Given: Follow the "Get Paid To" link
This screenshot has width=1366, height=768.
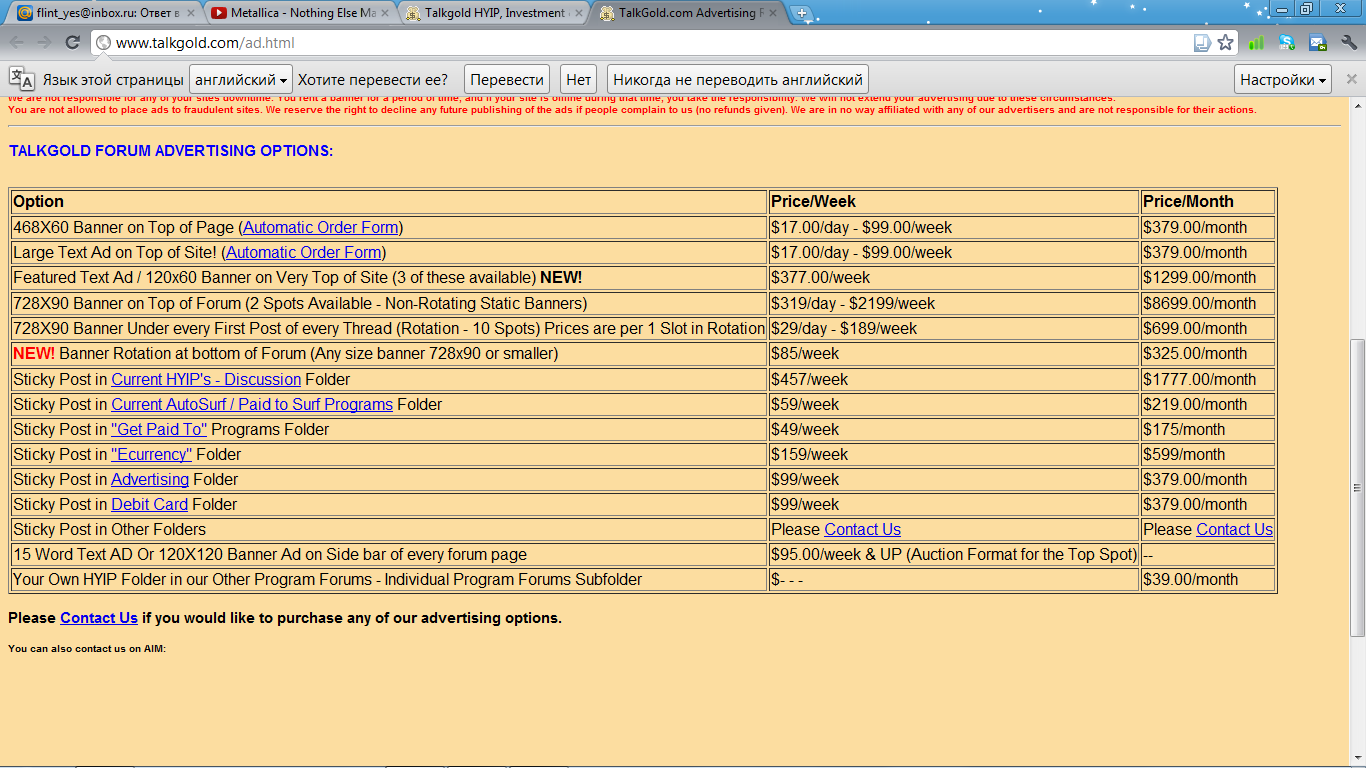Looking at the screenshot, I should [159, 429].
